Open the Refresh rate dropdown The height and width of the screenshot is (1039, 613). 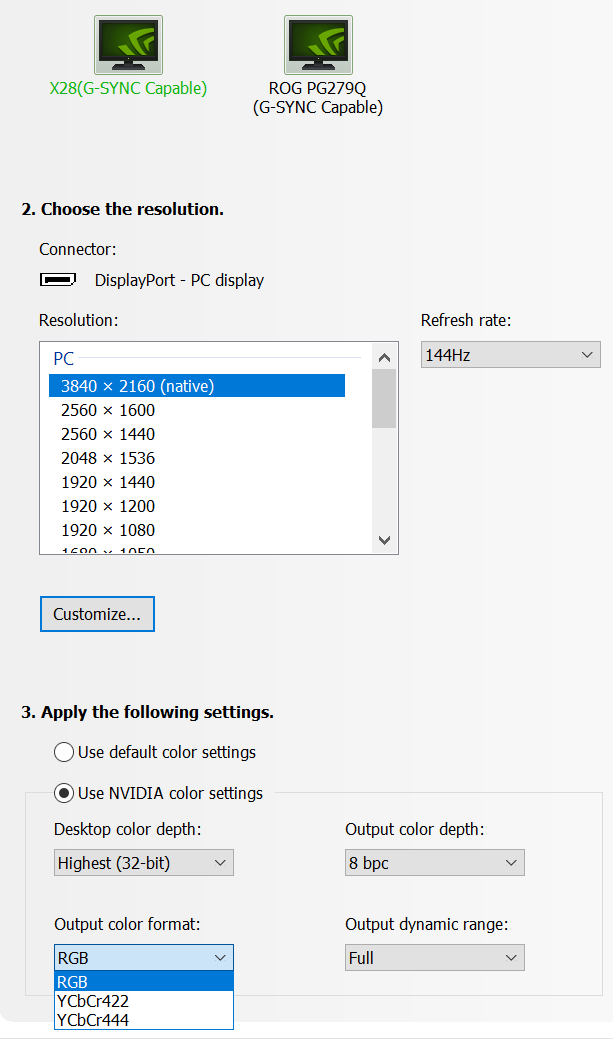click(x=510, y=355)
